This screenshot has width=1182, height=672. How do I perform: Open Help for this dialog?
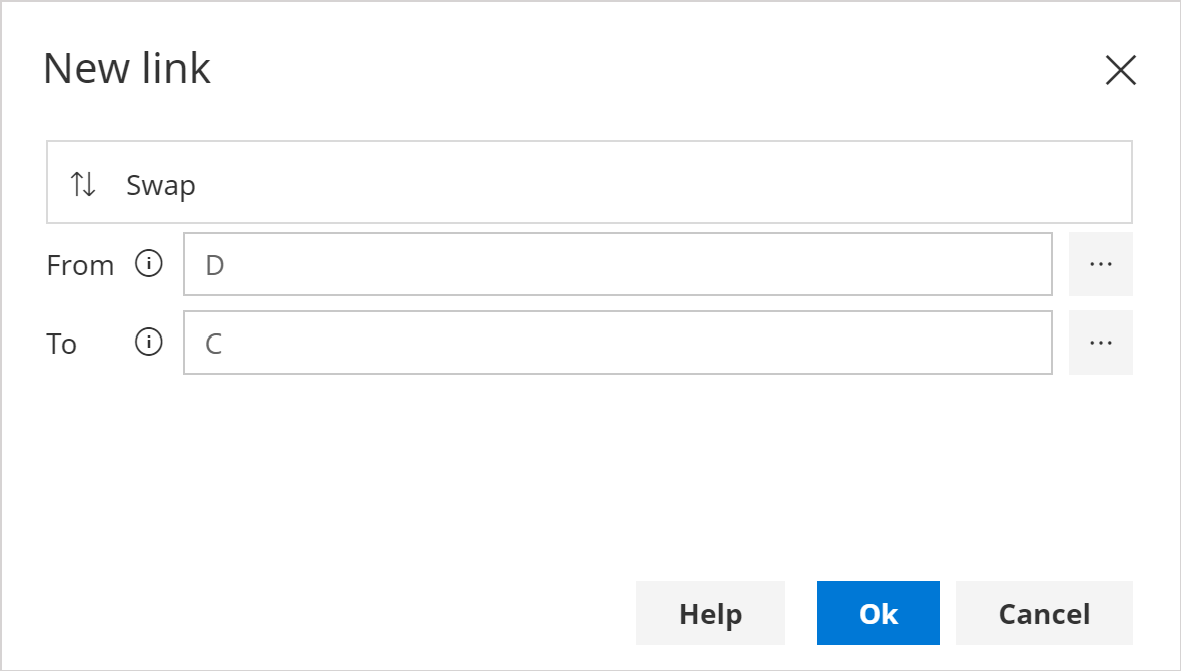710,613
